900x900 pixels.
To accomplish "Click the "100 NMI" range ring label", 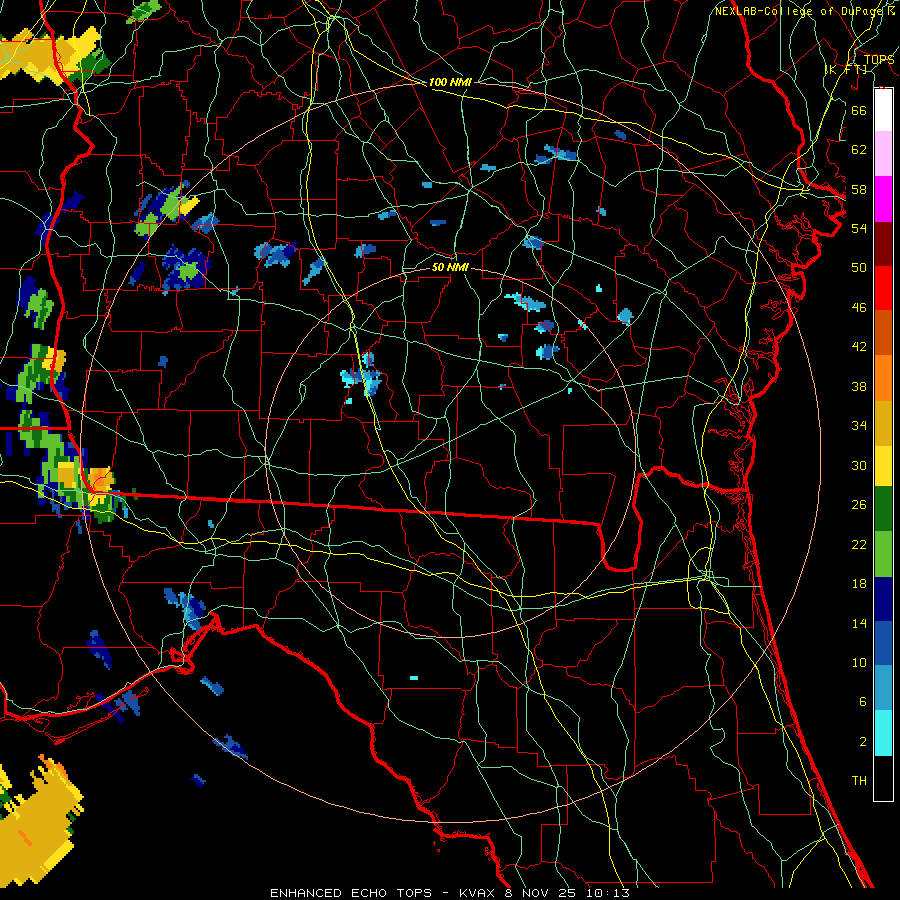I will pyautogui.click(x=450, y=83).
